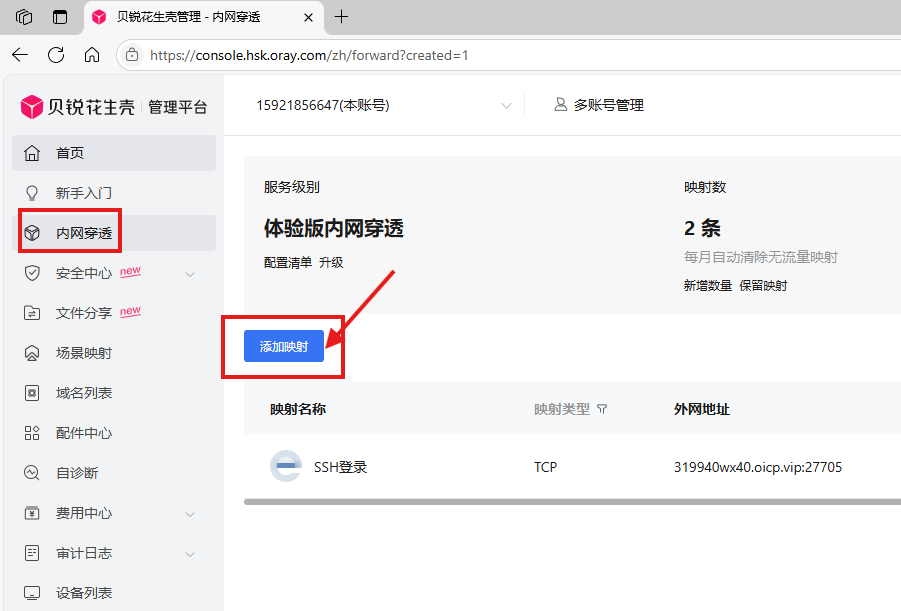Click the SSH登录 mapping name

[x=340, y=467]
